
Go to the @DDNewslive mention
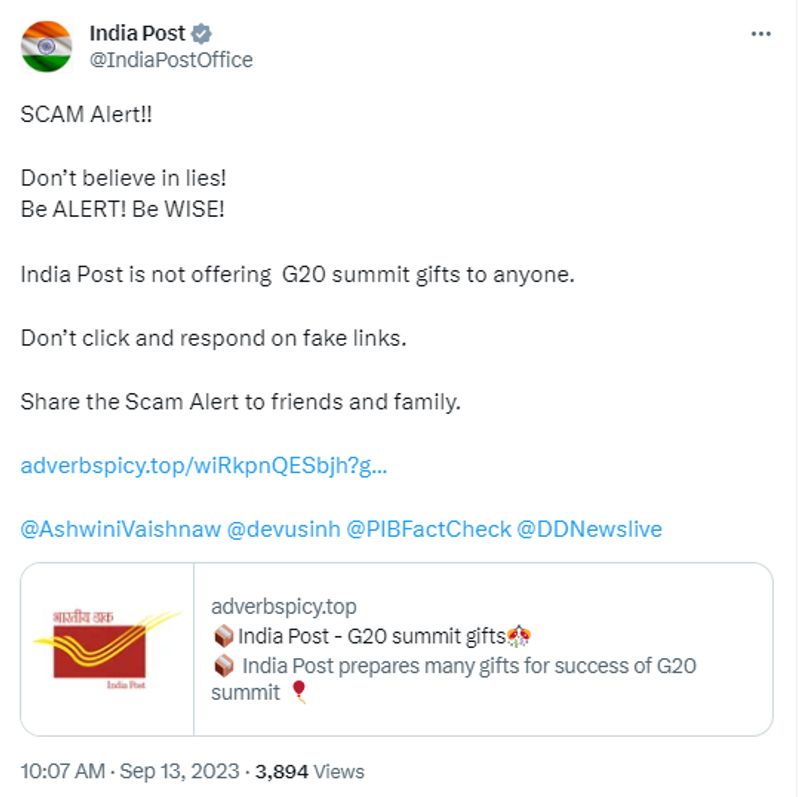coord(589,529)
